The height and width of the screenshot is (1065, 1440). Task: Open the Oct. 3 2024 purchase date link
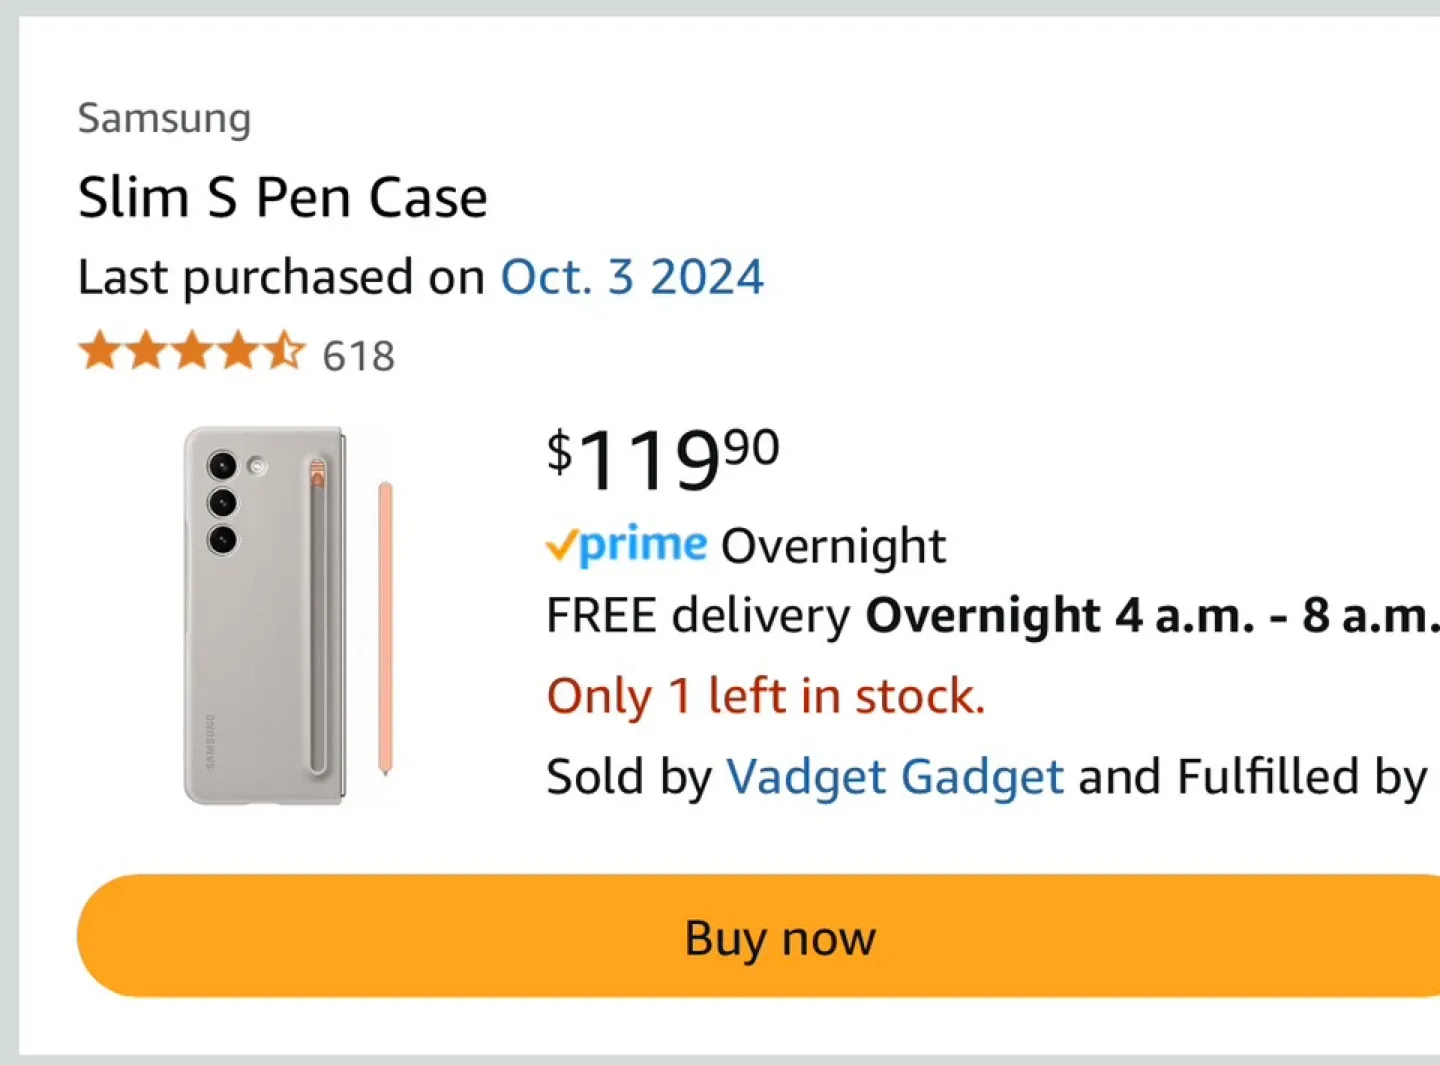click(632, 277)
